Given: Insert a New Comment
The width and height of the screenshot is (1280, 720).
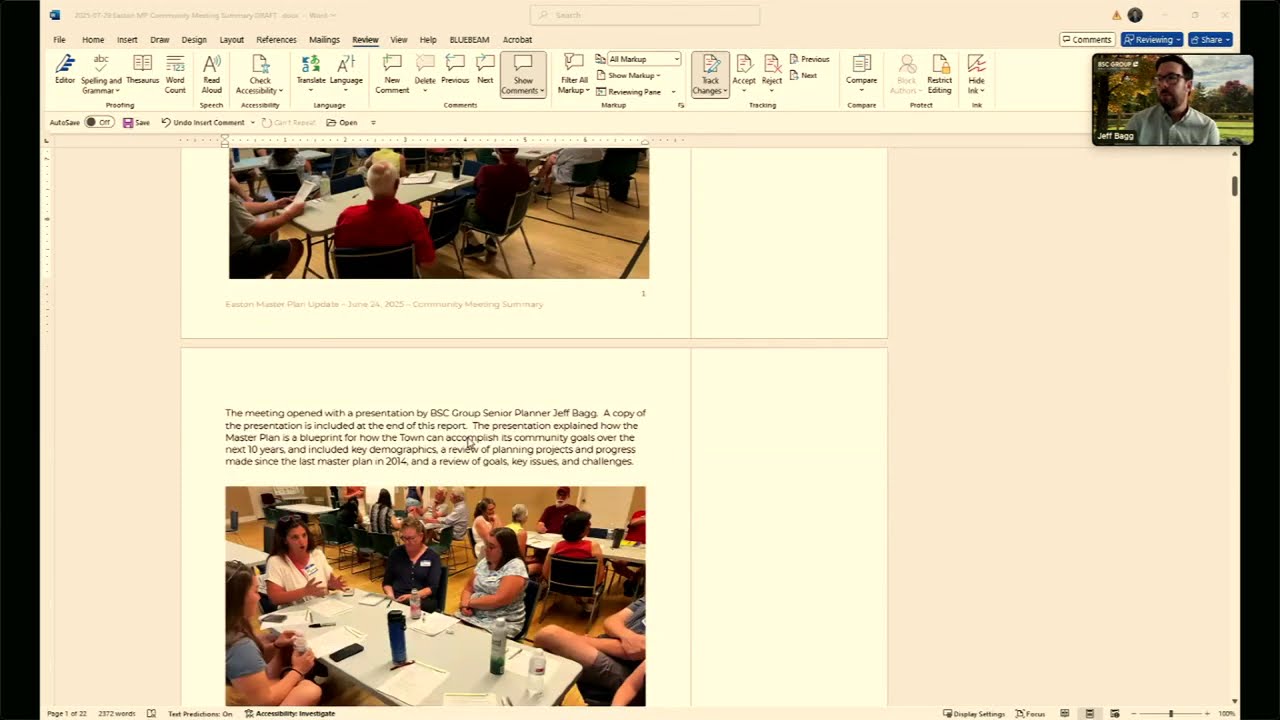Looking at the screenshot, I should [392, 75].
